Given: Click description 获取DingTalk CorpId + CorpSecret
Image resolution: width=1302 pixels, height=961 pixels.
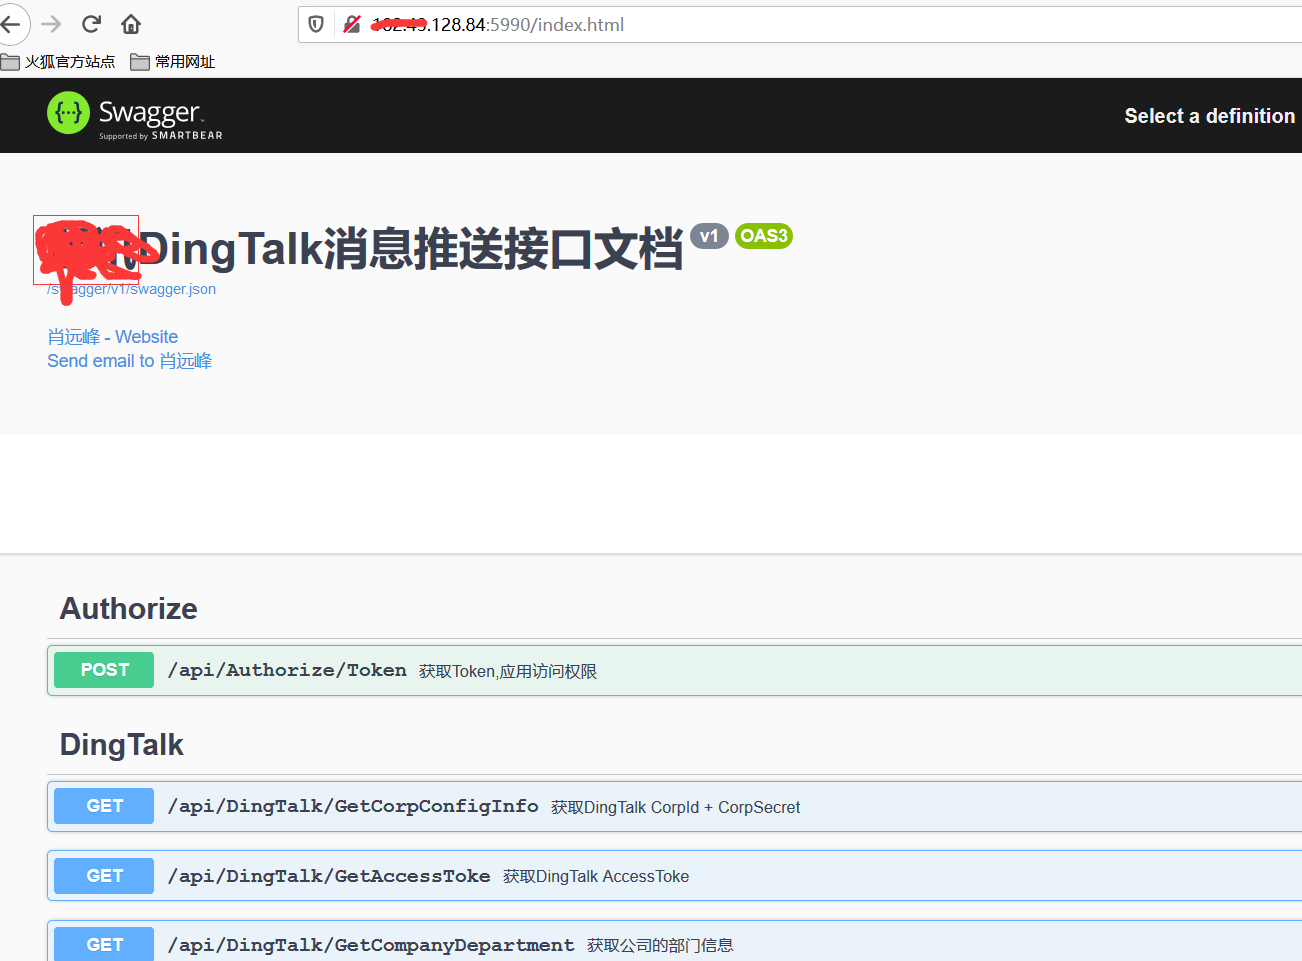Looking at the screenshot, I should 676,807.
